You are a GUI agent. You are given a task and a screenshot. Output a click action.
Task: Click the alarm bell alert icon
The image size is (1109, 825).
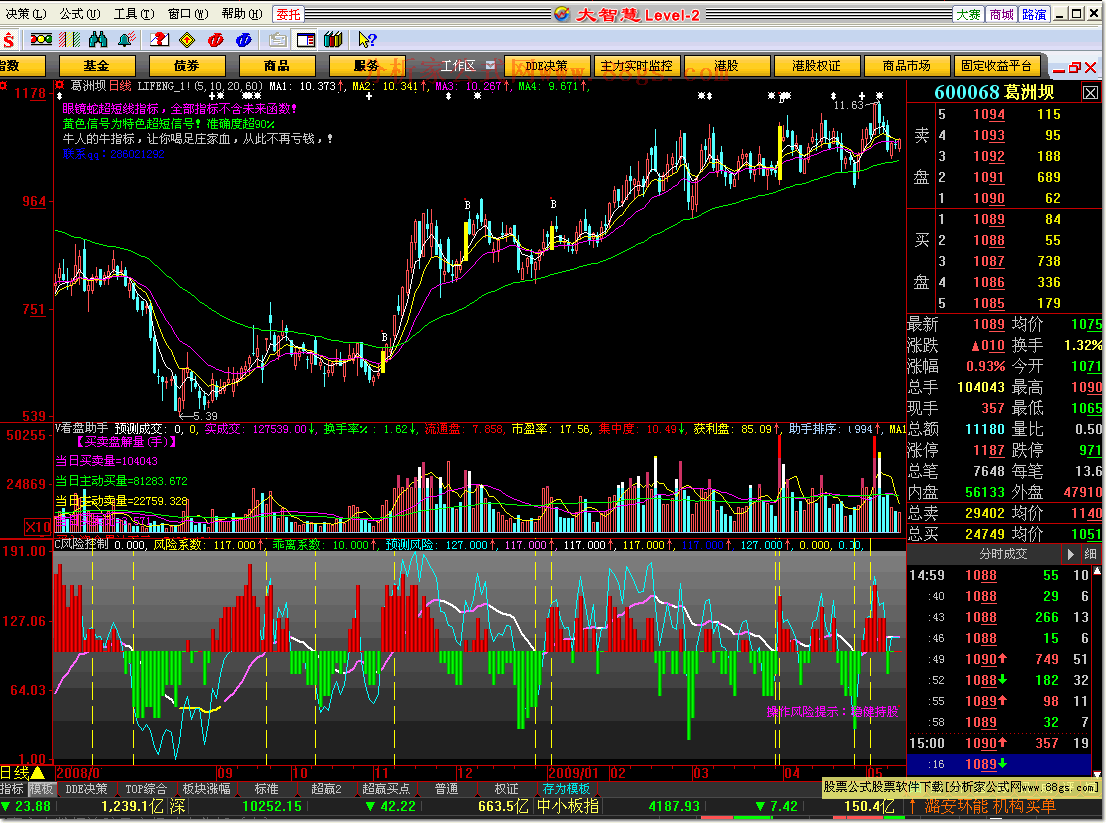tap(127, 40)
